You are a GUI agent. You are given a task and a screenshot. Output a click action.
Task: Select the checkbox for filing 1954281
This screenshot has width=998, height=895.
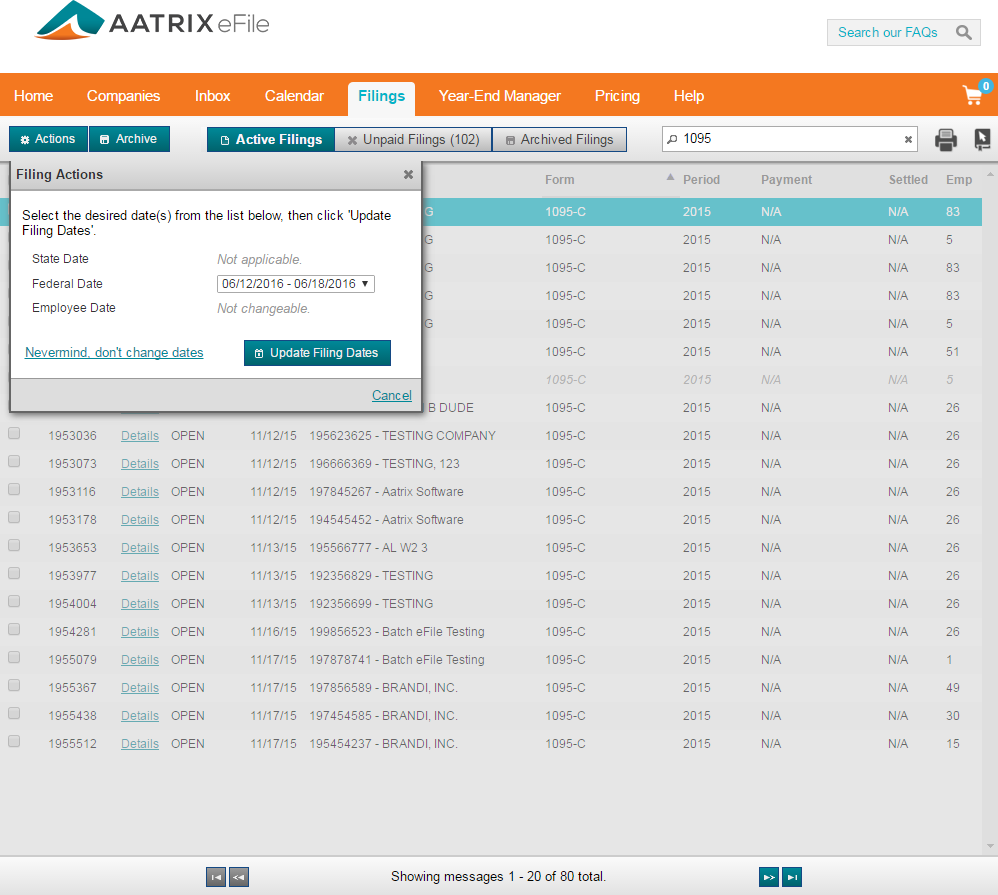14,631
